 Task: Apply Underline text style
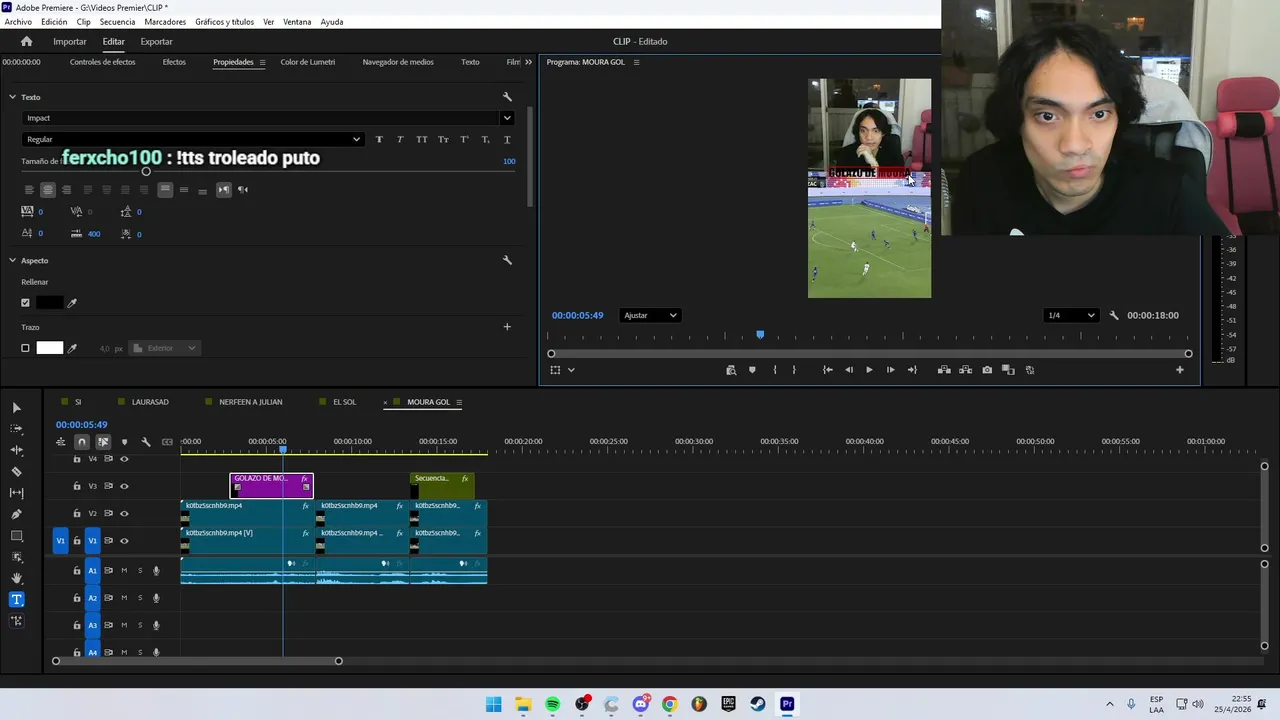click(x=507, y=140)
